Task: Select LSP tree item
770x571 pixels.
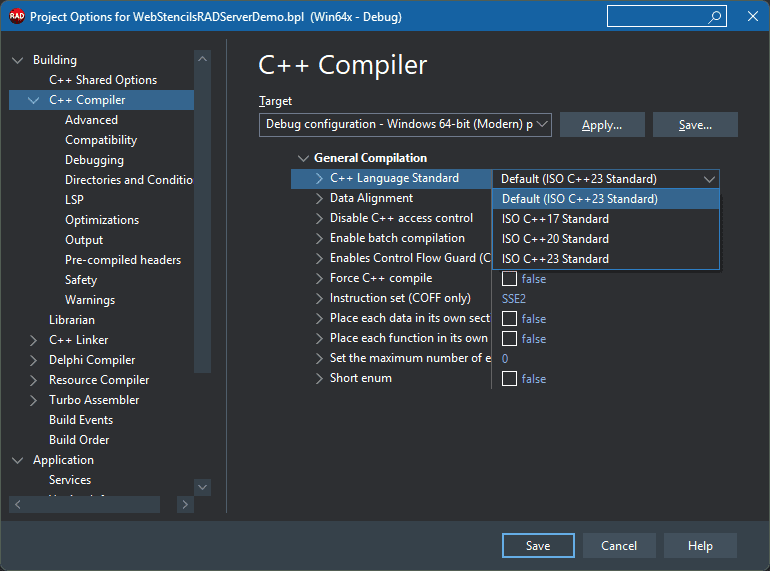Action: pyautogui.click(x=74, y=200)
